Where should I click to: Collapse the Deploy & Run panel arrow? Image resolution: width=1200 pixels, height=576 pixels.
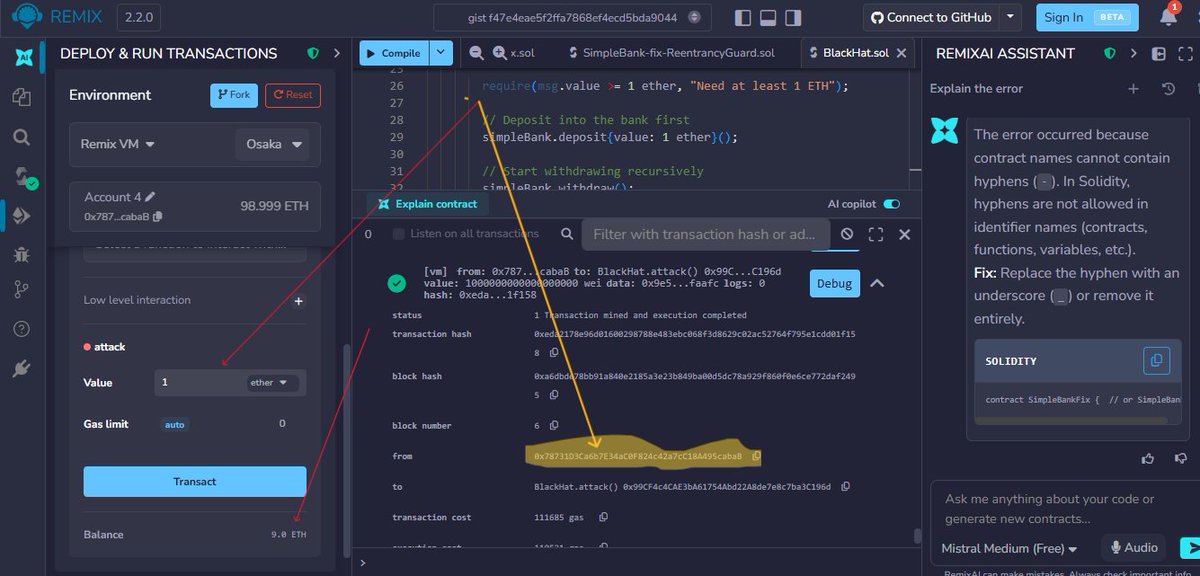(x=339, y=53)
